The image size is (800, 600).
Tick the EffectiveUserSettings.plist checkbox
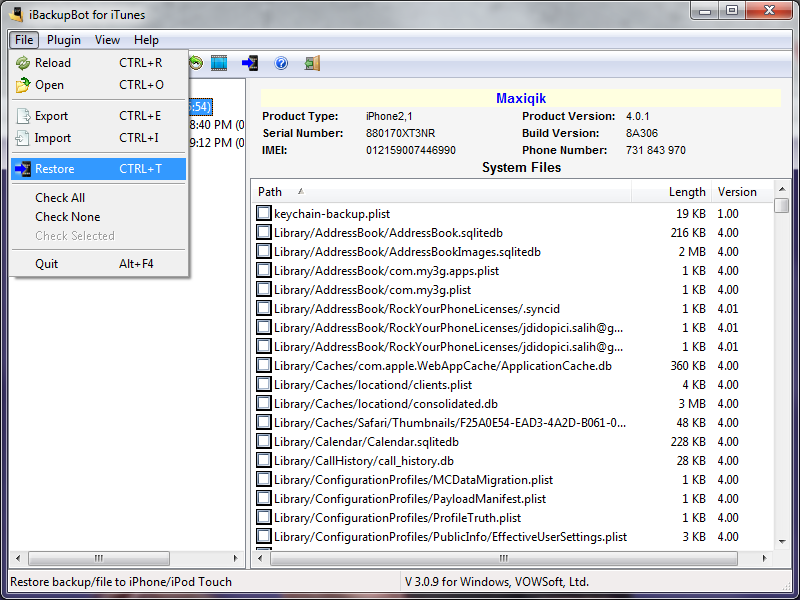pyautogui.click(x=264, y=536)
